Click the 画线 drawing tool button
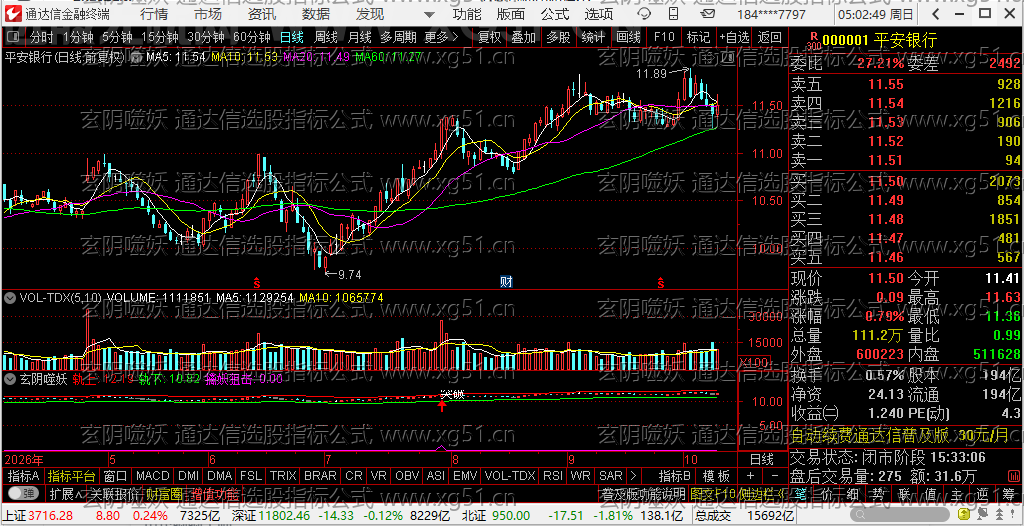This screenshot has width=1024, height=526. [628, 37]
